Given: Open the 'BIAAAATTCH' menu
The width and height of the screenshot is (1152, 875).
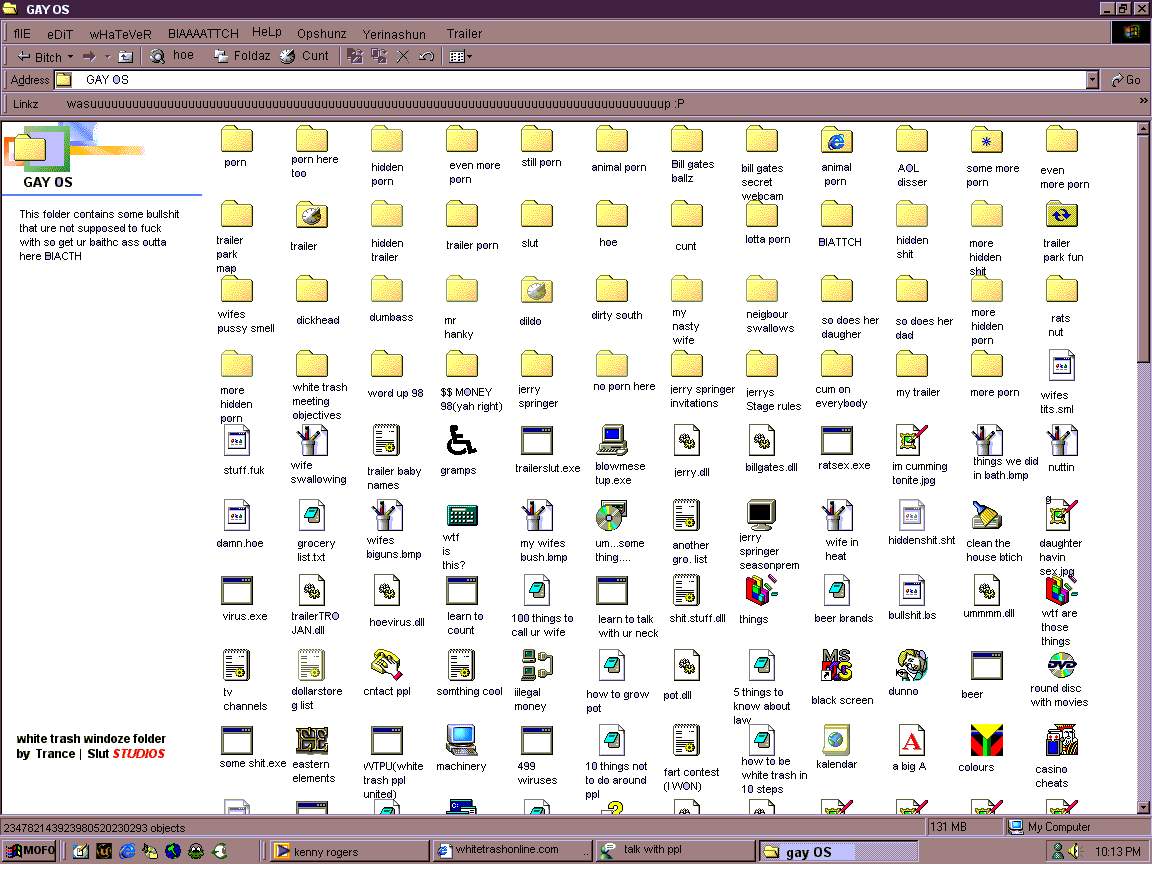Looking at the screenshot, I should click(203, 34).
